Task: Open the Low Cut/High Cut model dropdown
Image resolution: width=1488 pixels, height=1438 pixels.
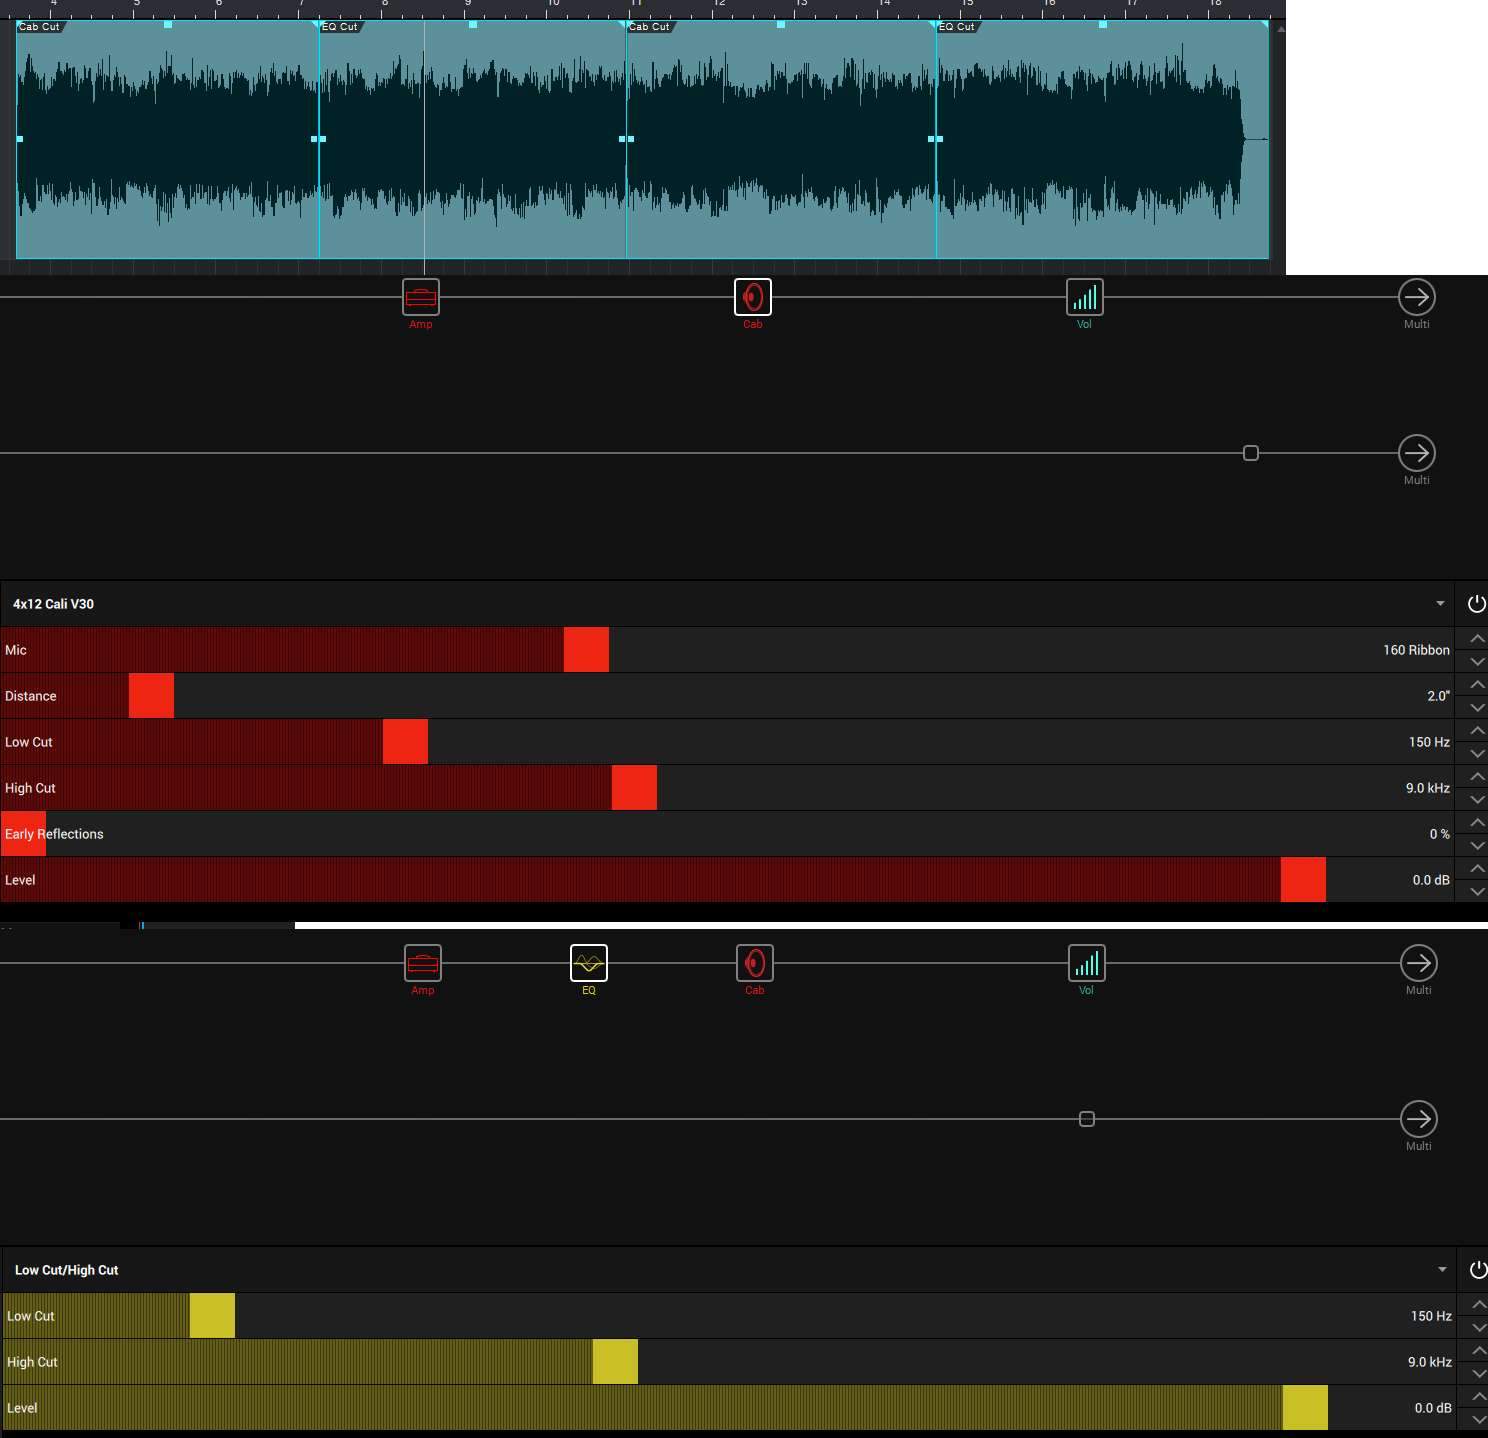Action: (x=1442, y=1270)
